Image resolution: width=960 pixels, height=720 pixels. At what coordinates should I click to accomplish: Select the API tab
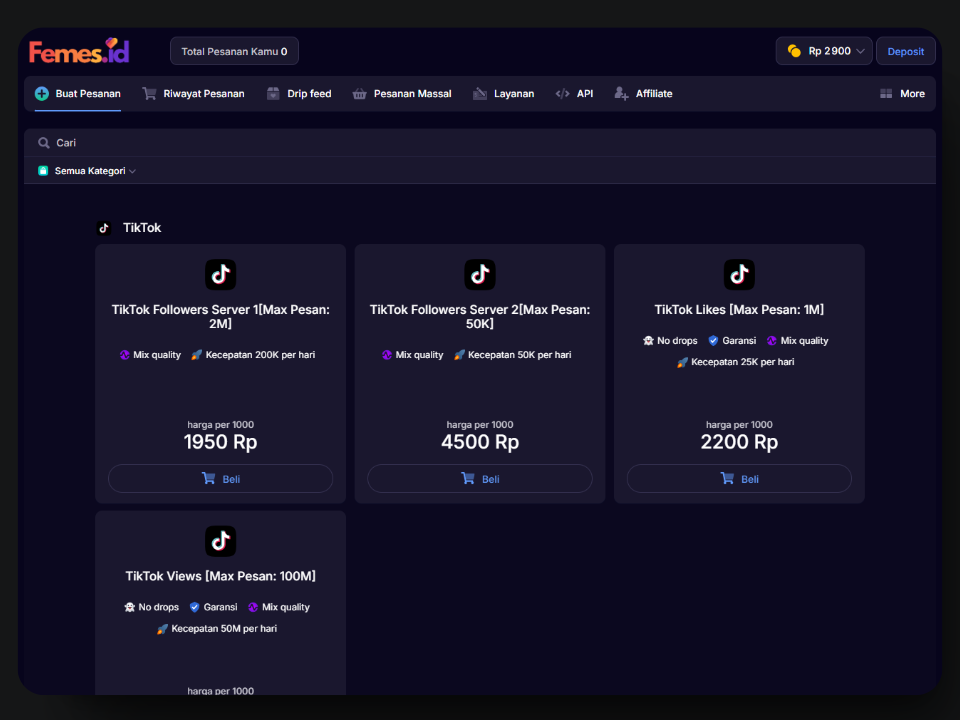click(575, 94)
